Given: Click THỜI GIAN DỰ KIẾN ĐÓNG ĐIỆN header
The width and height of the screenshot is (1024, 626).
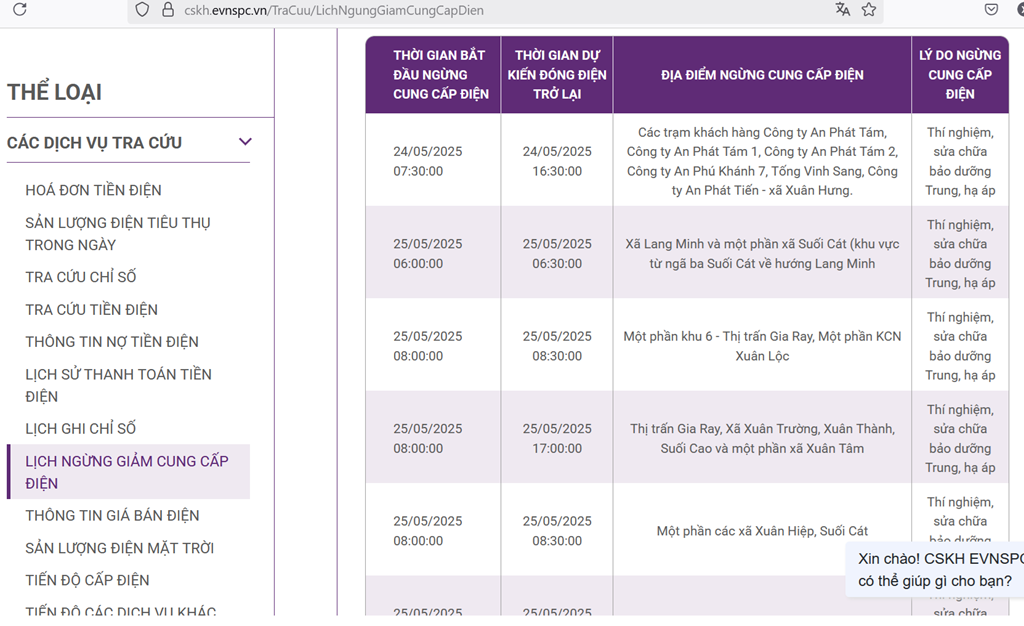Looking at the screenshot, I should (557, 74).
